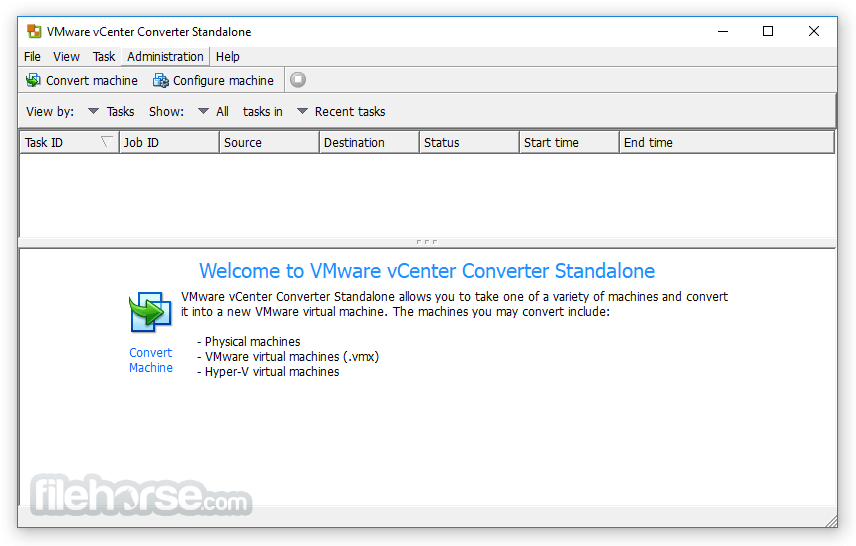
Task: Click the Configure machine toolbar icon
Action: click(x=160, y=80)
